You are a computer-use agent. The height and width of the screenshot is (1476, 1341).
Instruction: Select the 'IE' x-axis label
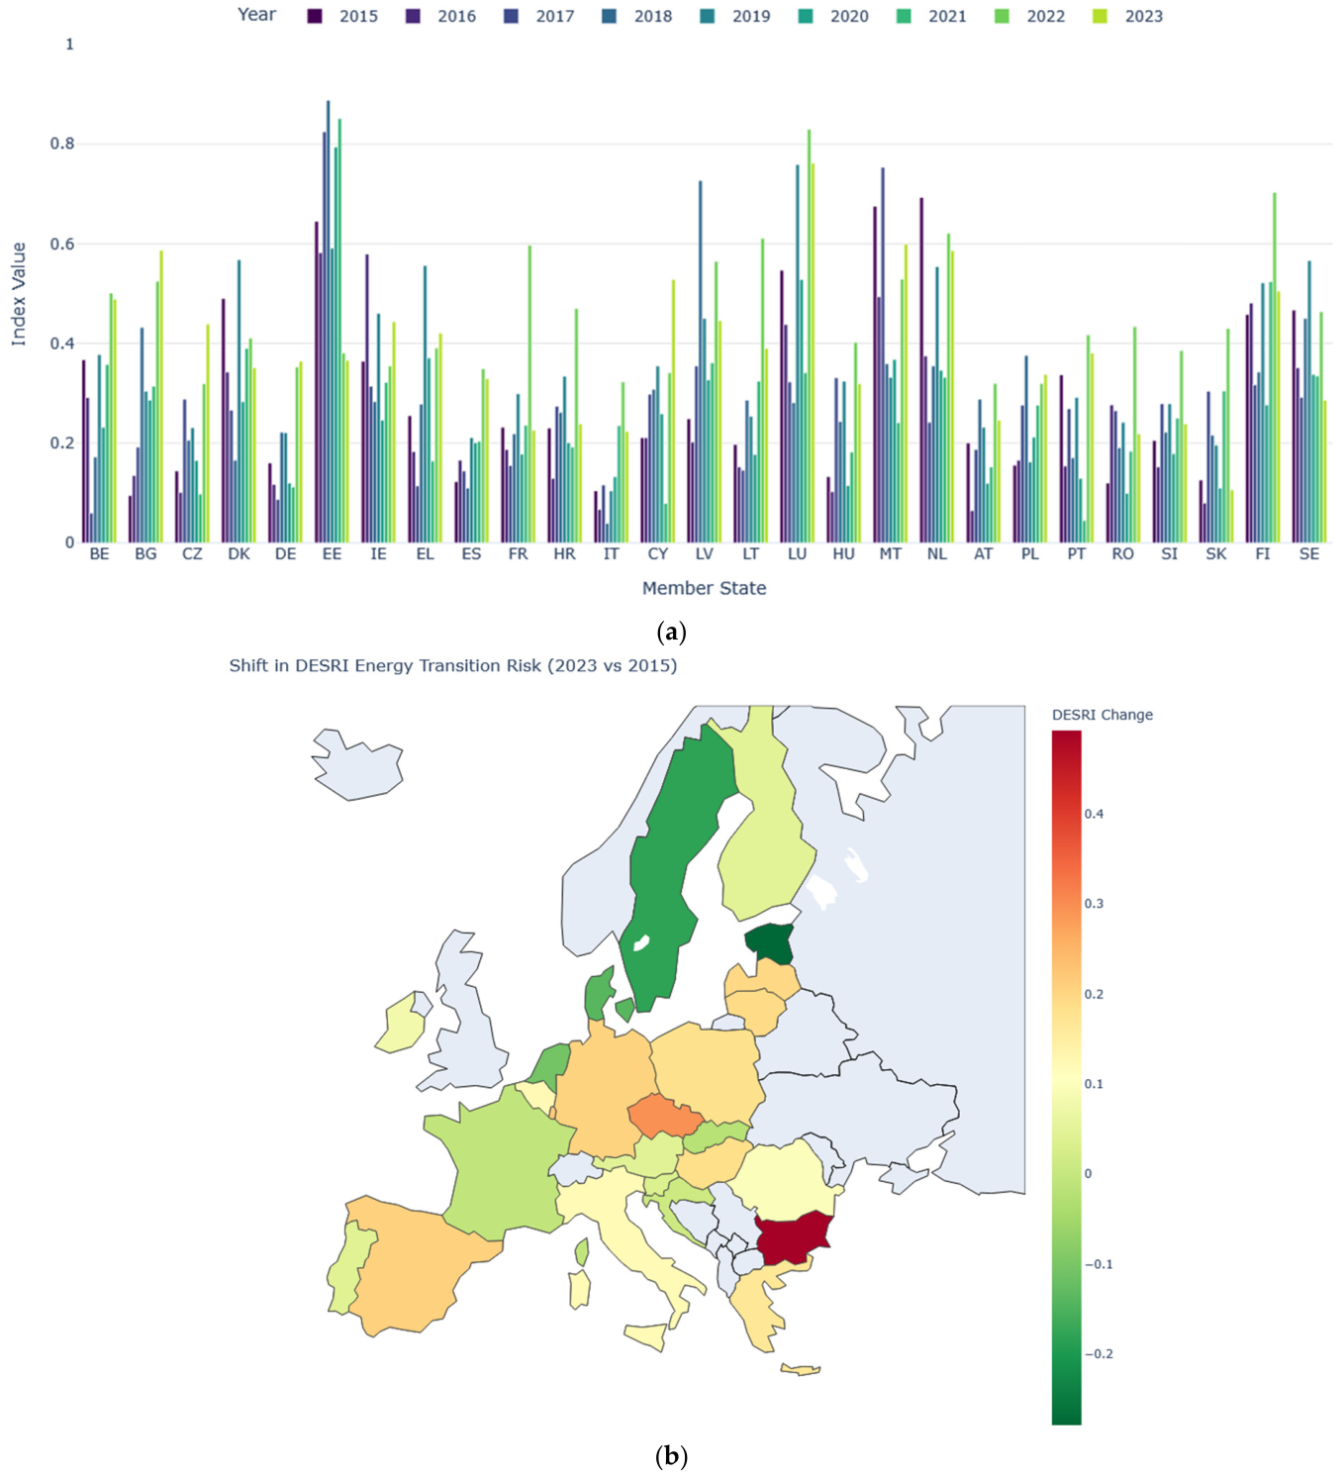(x=378, y=554)
